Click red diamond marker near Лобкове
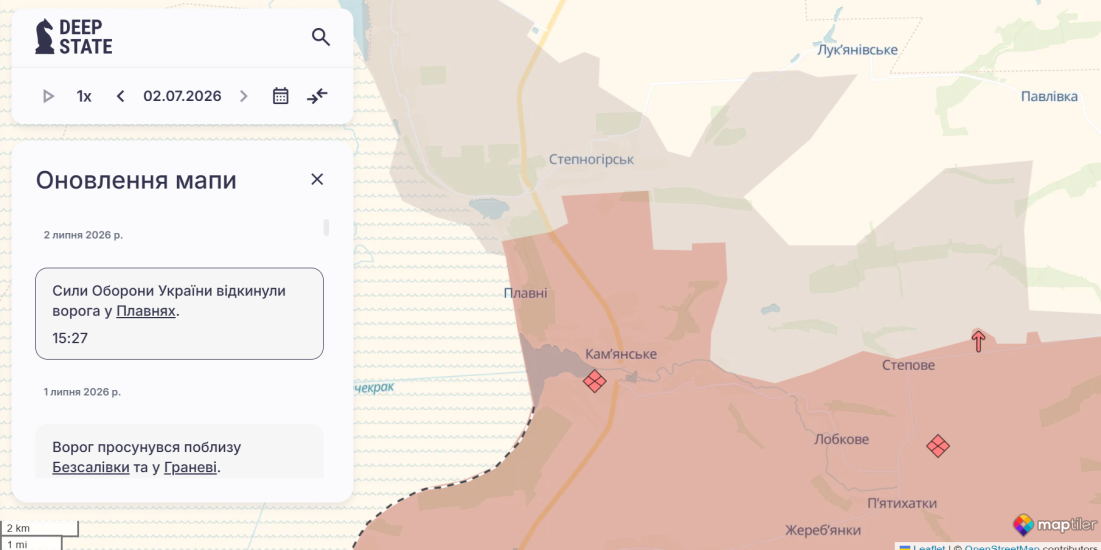This screenshot has height=550, width=1101. pos(938,445)
